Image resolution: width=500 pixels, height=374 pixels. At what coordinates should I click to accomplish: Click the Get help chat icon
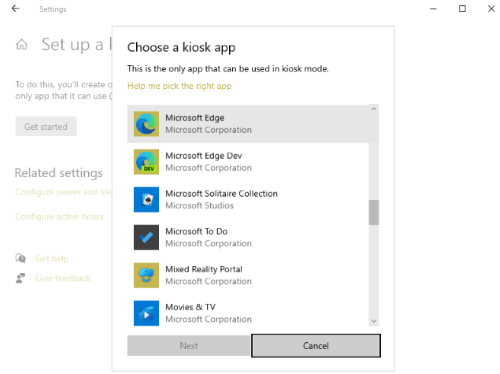tap(21, 258)
